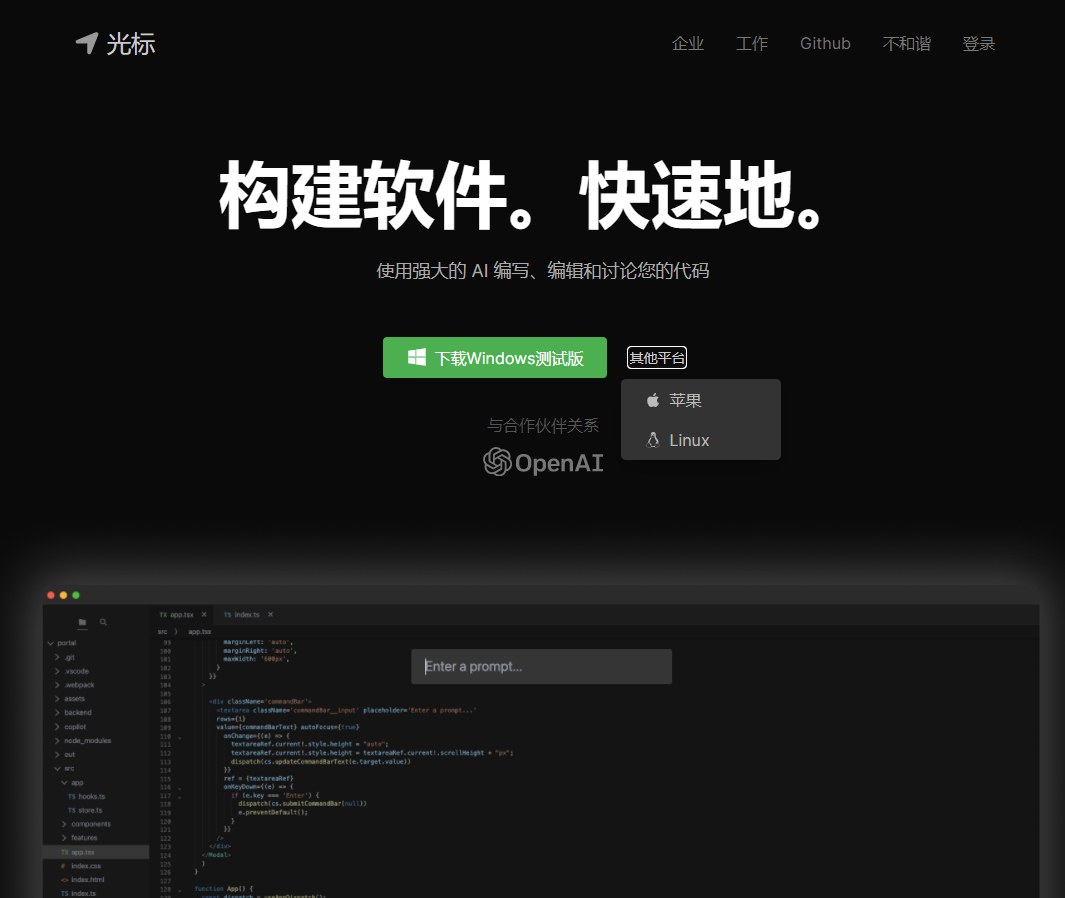Click the Apple icon in the platform menu
Viewport: 1065px width, 898px height.
click(653, 400)
